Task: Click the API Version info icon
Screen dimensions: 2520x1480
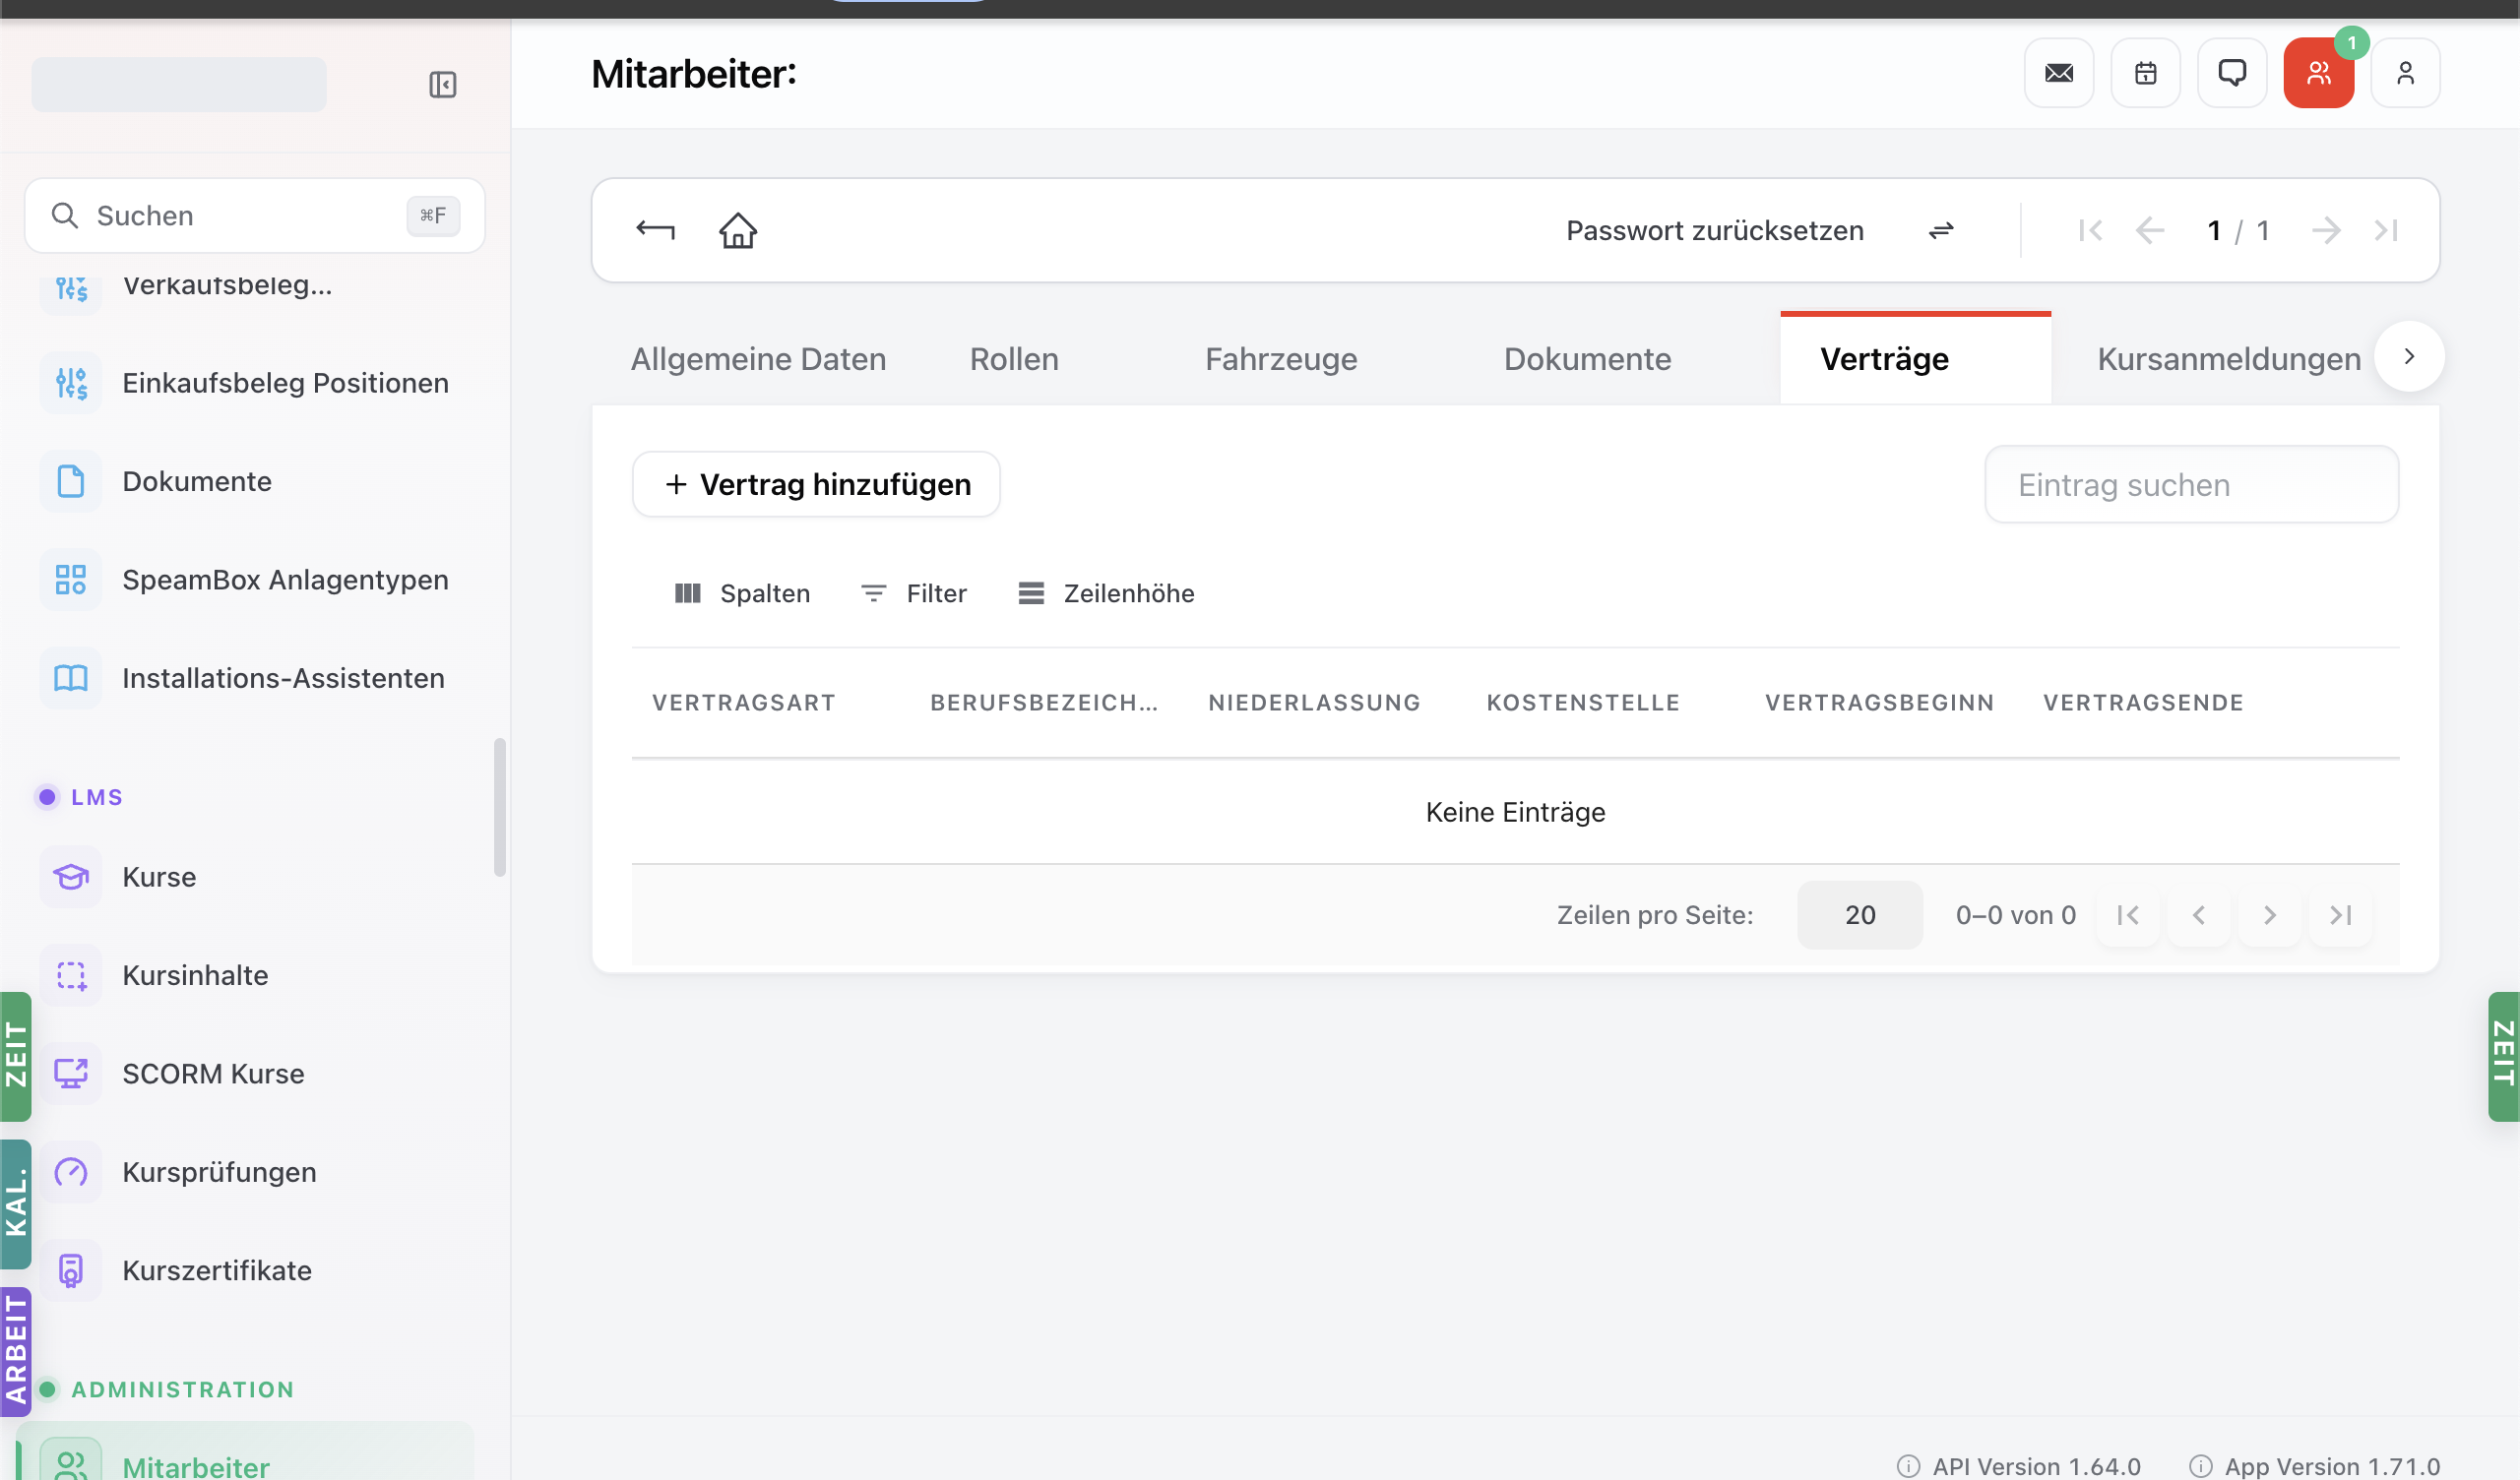Action: pyautogui.click(x=1908, y=1466)
